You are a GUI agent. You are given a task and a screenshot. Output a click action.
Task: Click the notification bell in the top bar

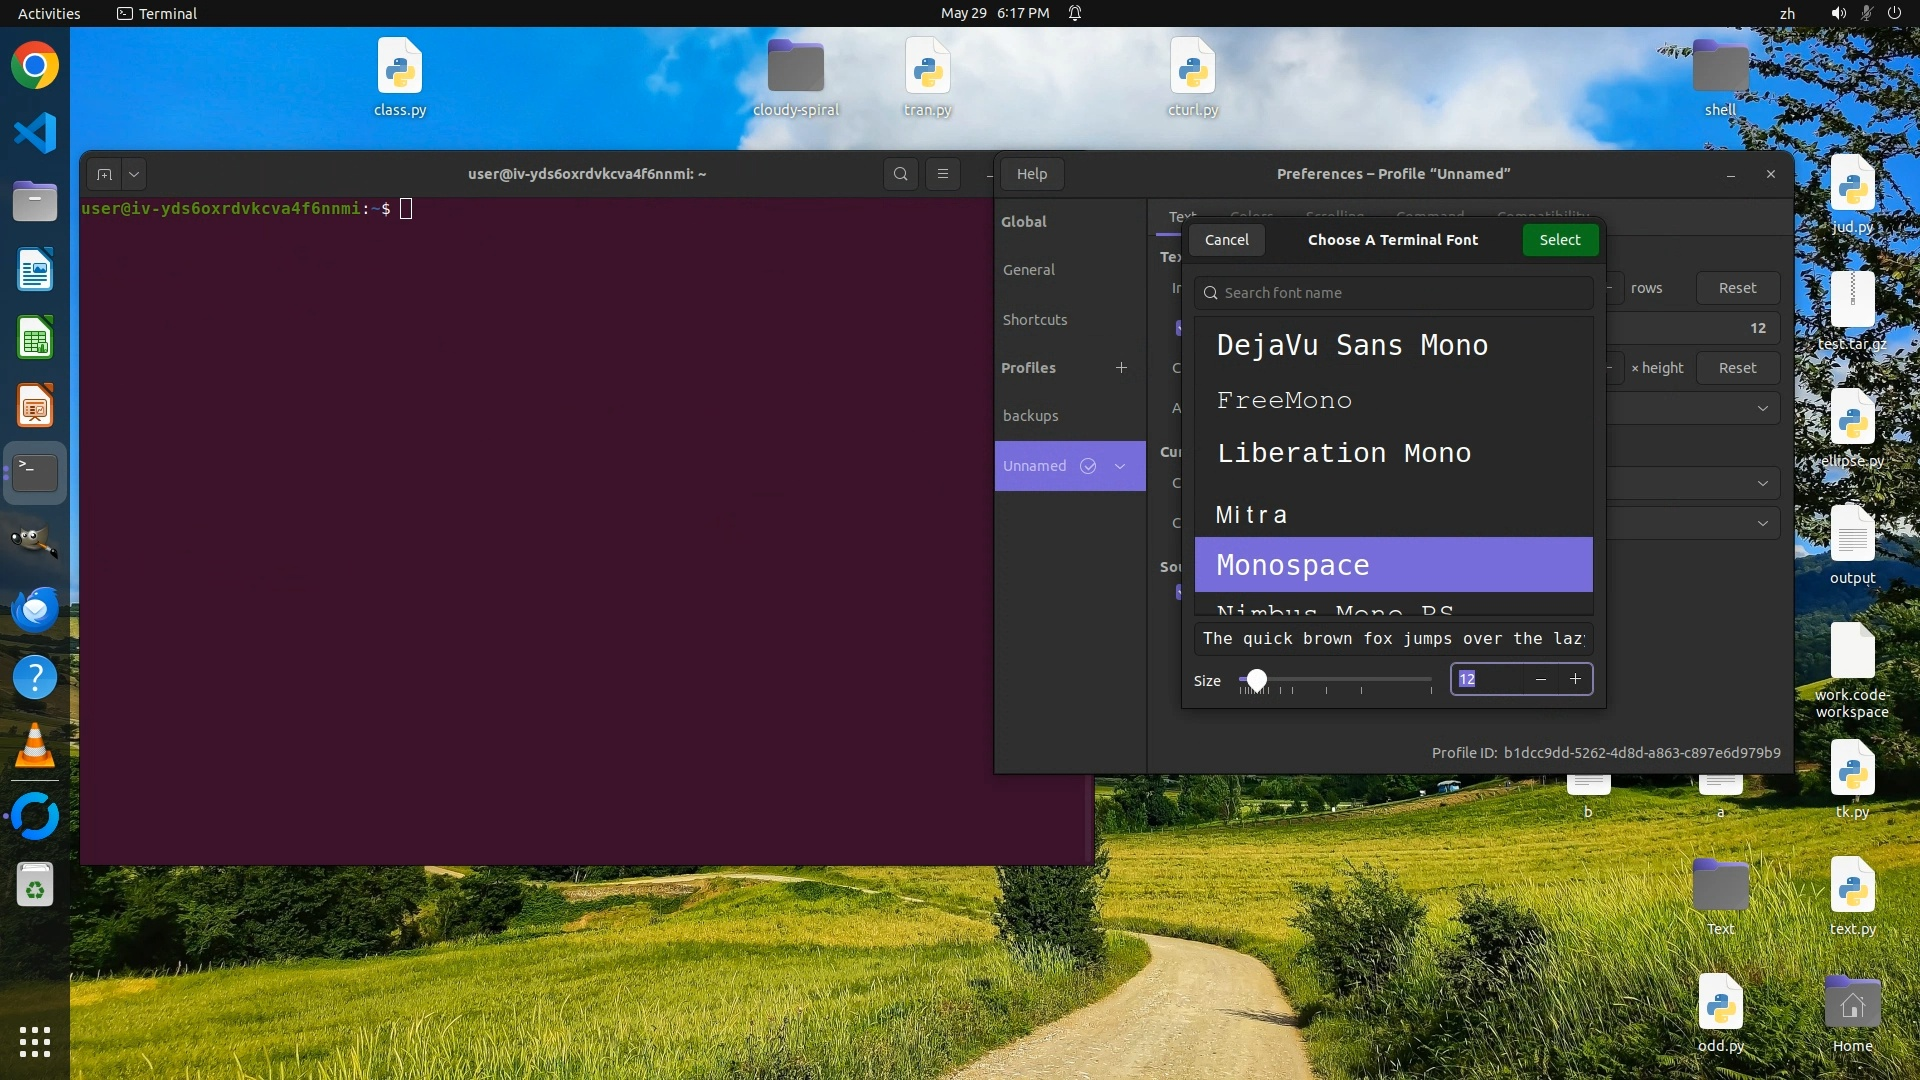pos(1075,13)
